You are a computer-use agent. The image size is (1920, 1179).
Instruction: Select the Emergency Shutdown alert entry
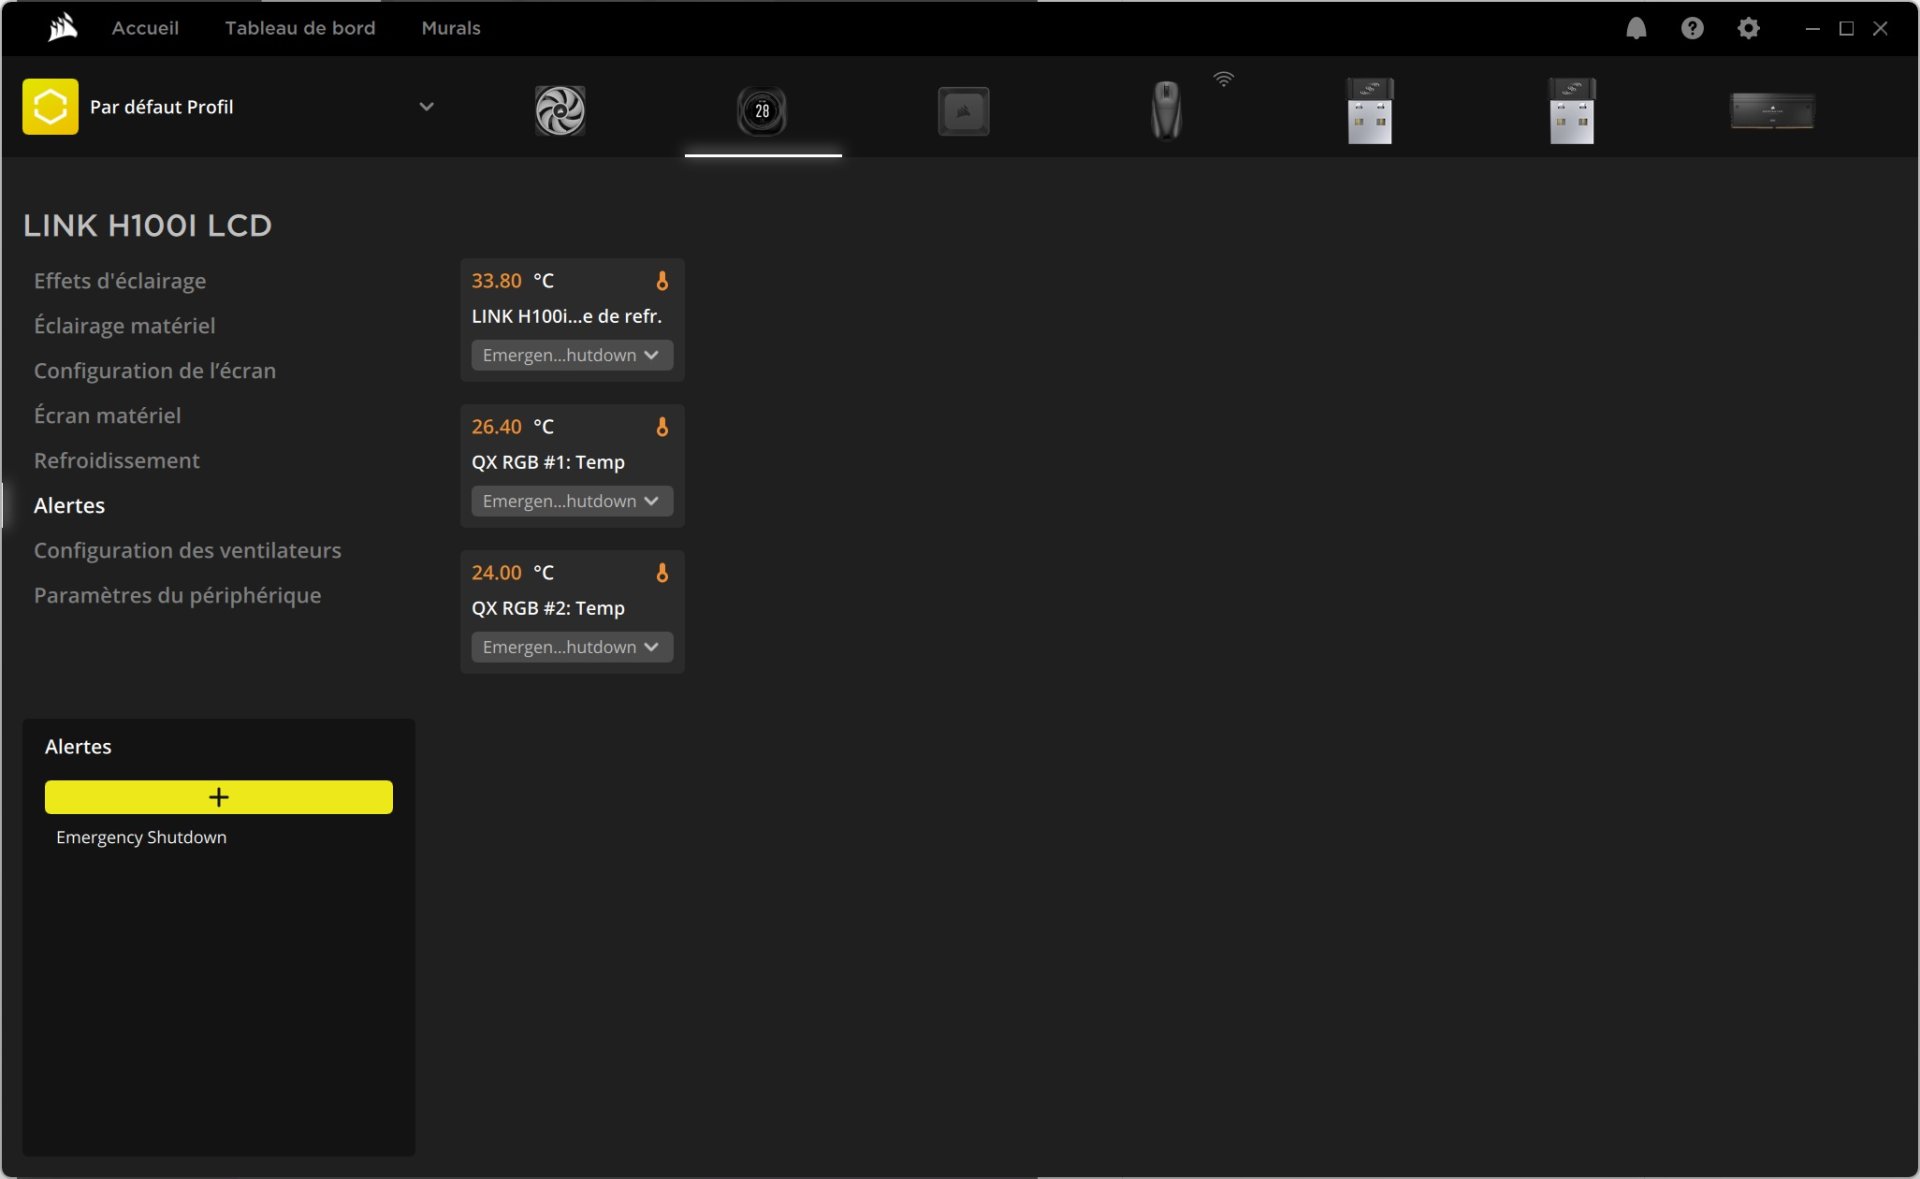tap(141, 837)
